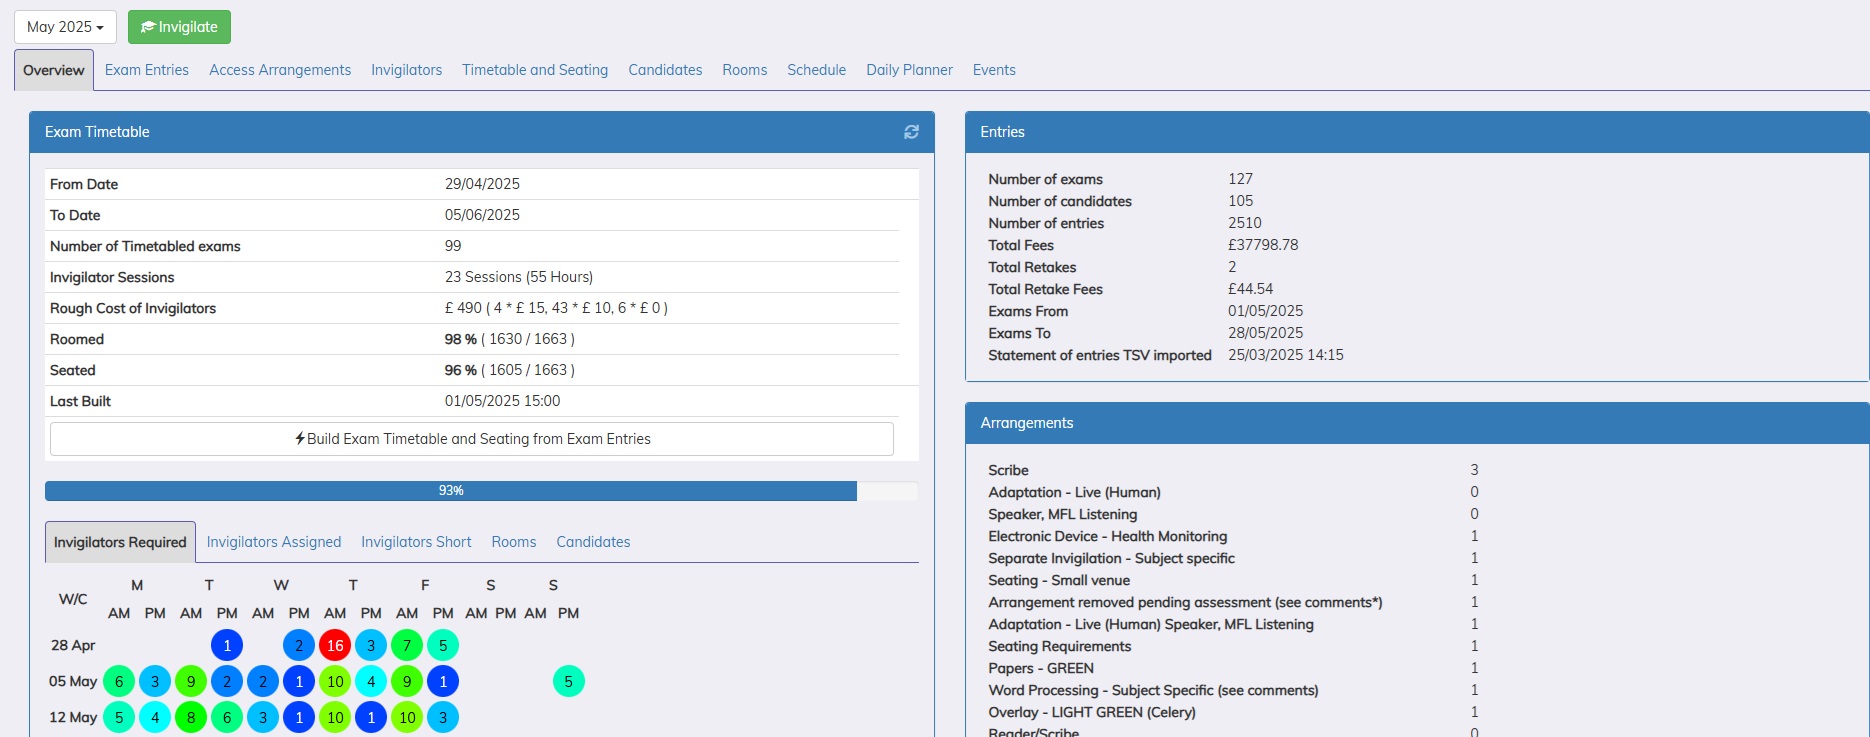Click the red 16 circle for 28 Apr

[335, 646]
